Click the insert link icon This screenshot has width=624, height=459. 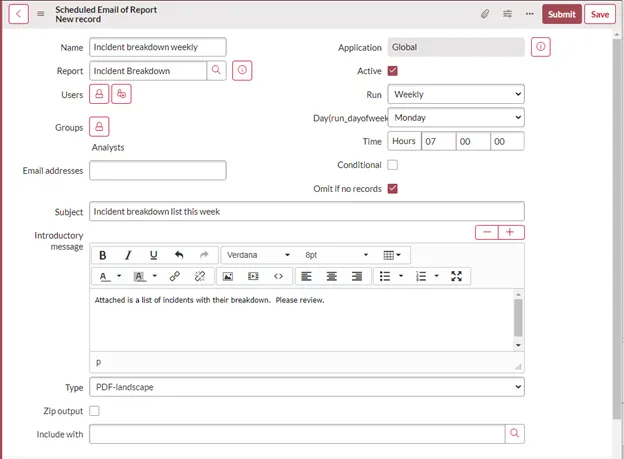tap(175, 276)
